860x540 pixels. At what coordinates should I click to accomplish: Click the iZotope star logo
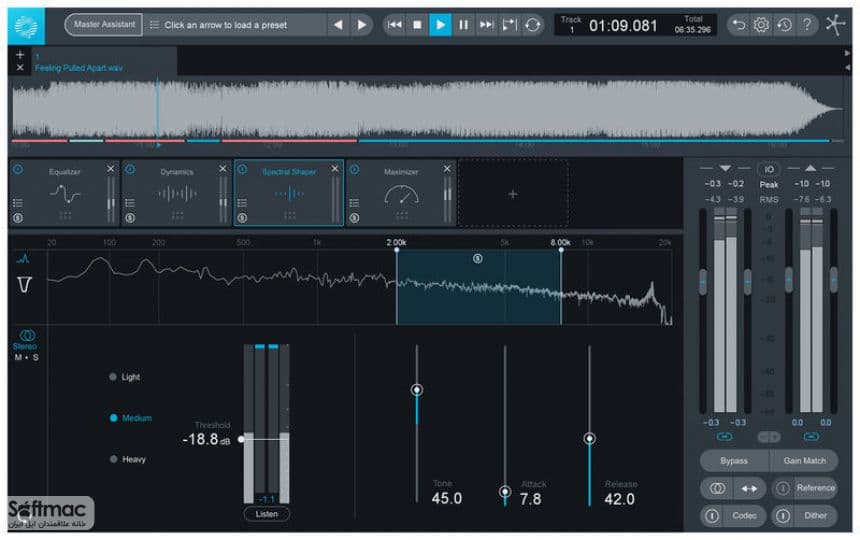tap(835, 25)
